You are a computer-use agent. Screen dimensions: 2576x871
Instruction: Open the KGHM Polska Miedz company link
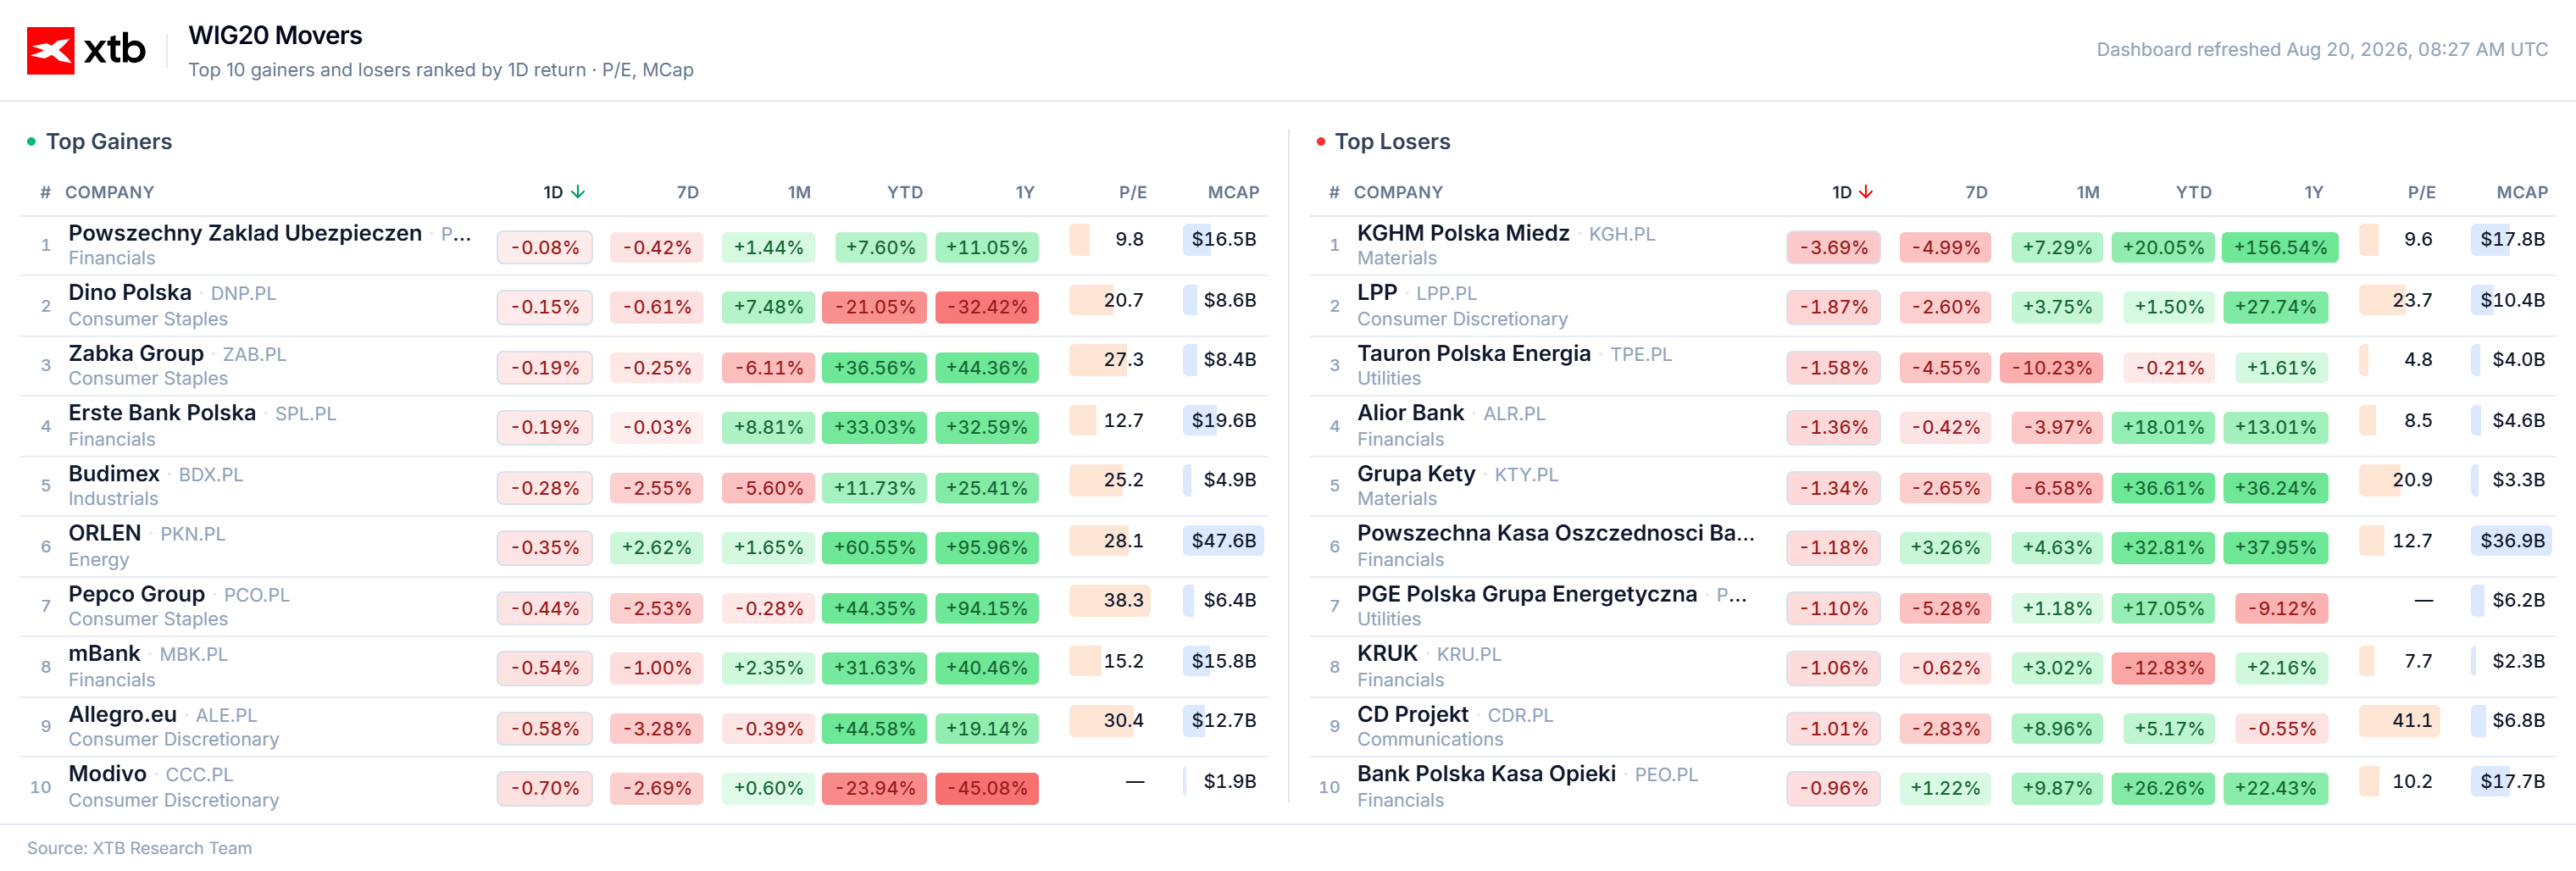tap(1463, 233)
